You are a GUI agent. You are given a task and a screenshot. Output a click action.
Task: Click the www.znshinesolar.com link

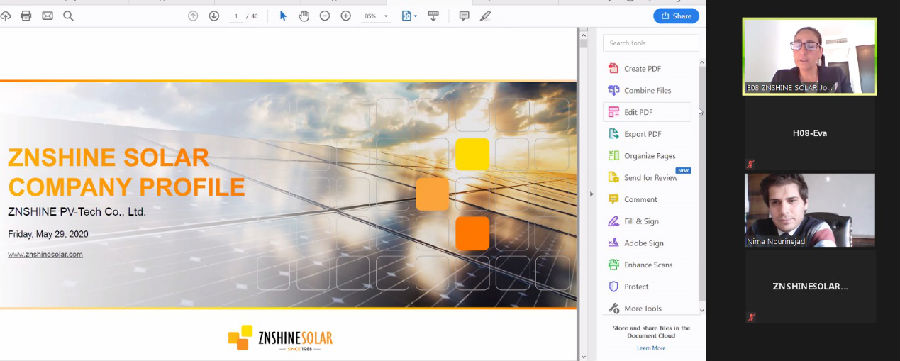tap(45, 254)
